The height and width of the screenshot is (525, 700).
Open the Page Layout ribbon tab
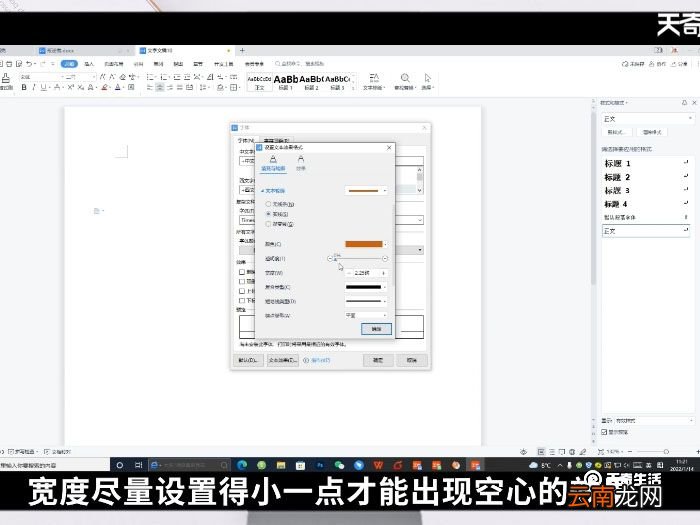pyautogui.click(x=114, y=64)
